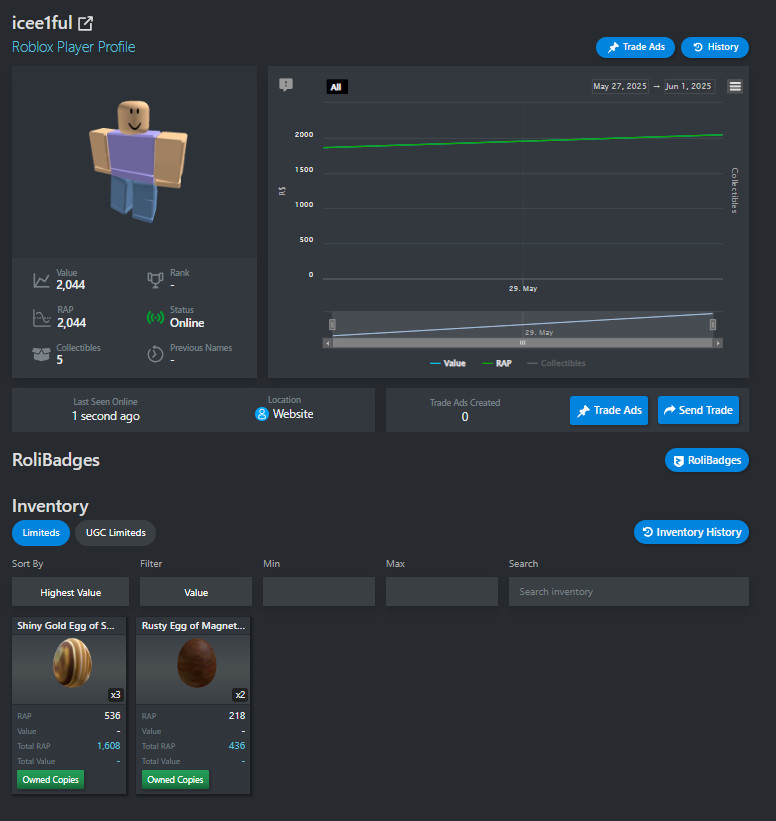
Task: Click the Max value input field
Action: (442, 592)
